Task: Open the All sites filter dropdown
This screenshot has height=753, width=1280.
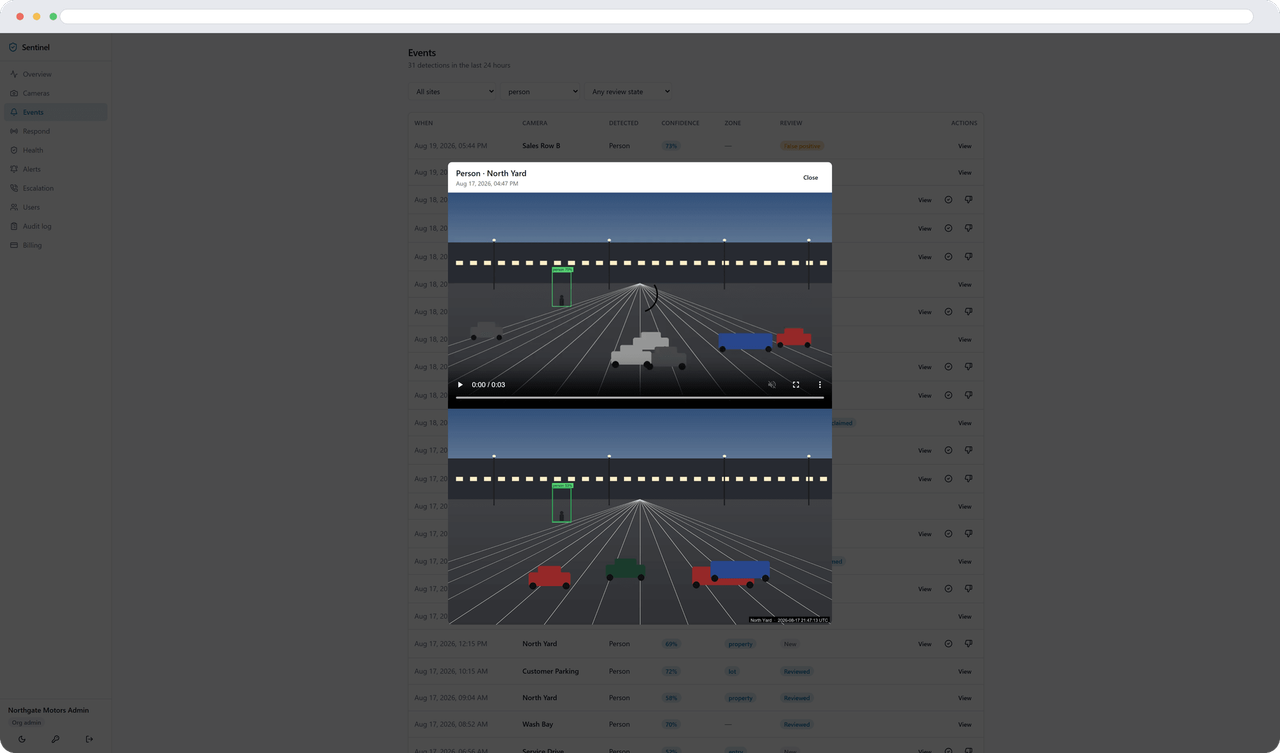Action: (454, 92)
